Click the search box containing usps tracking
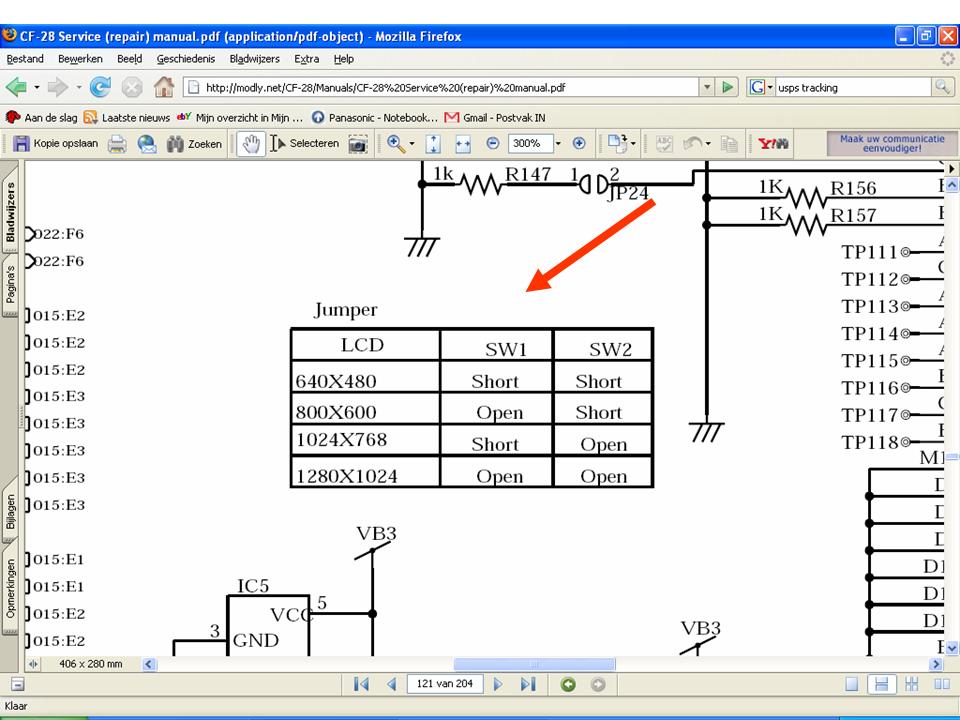 [x=853, y=88]
